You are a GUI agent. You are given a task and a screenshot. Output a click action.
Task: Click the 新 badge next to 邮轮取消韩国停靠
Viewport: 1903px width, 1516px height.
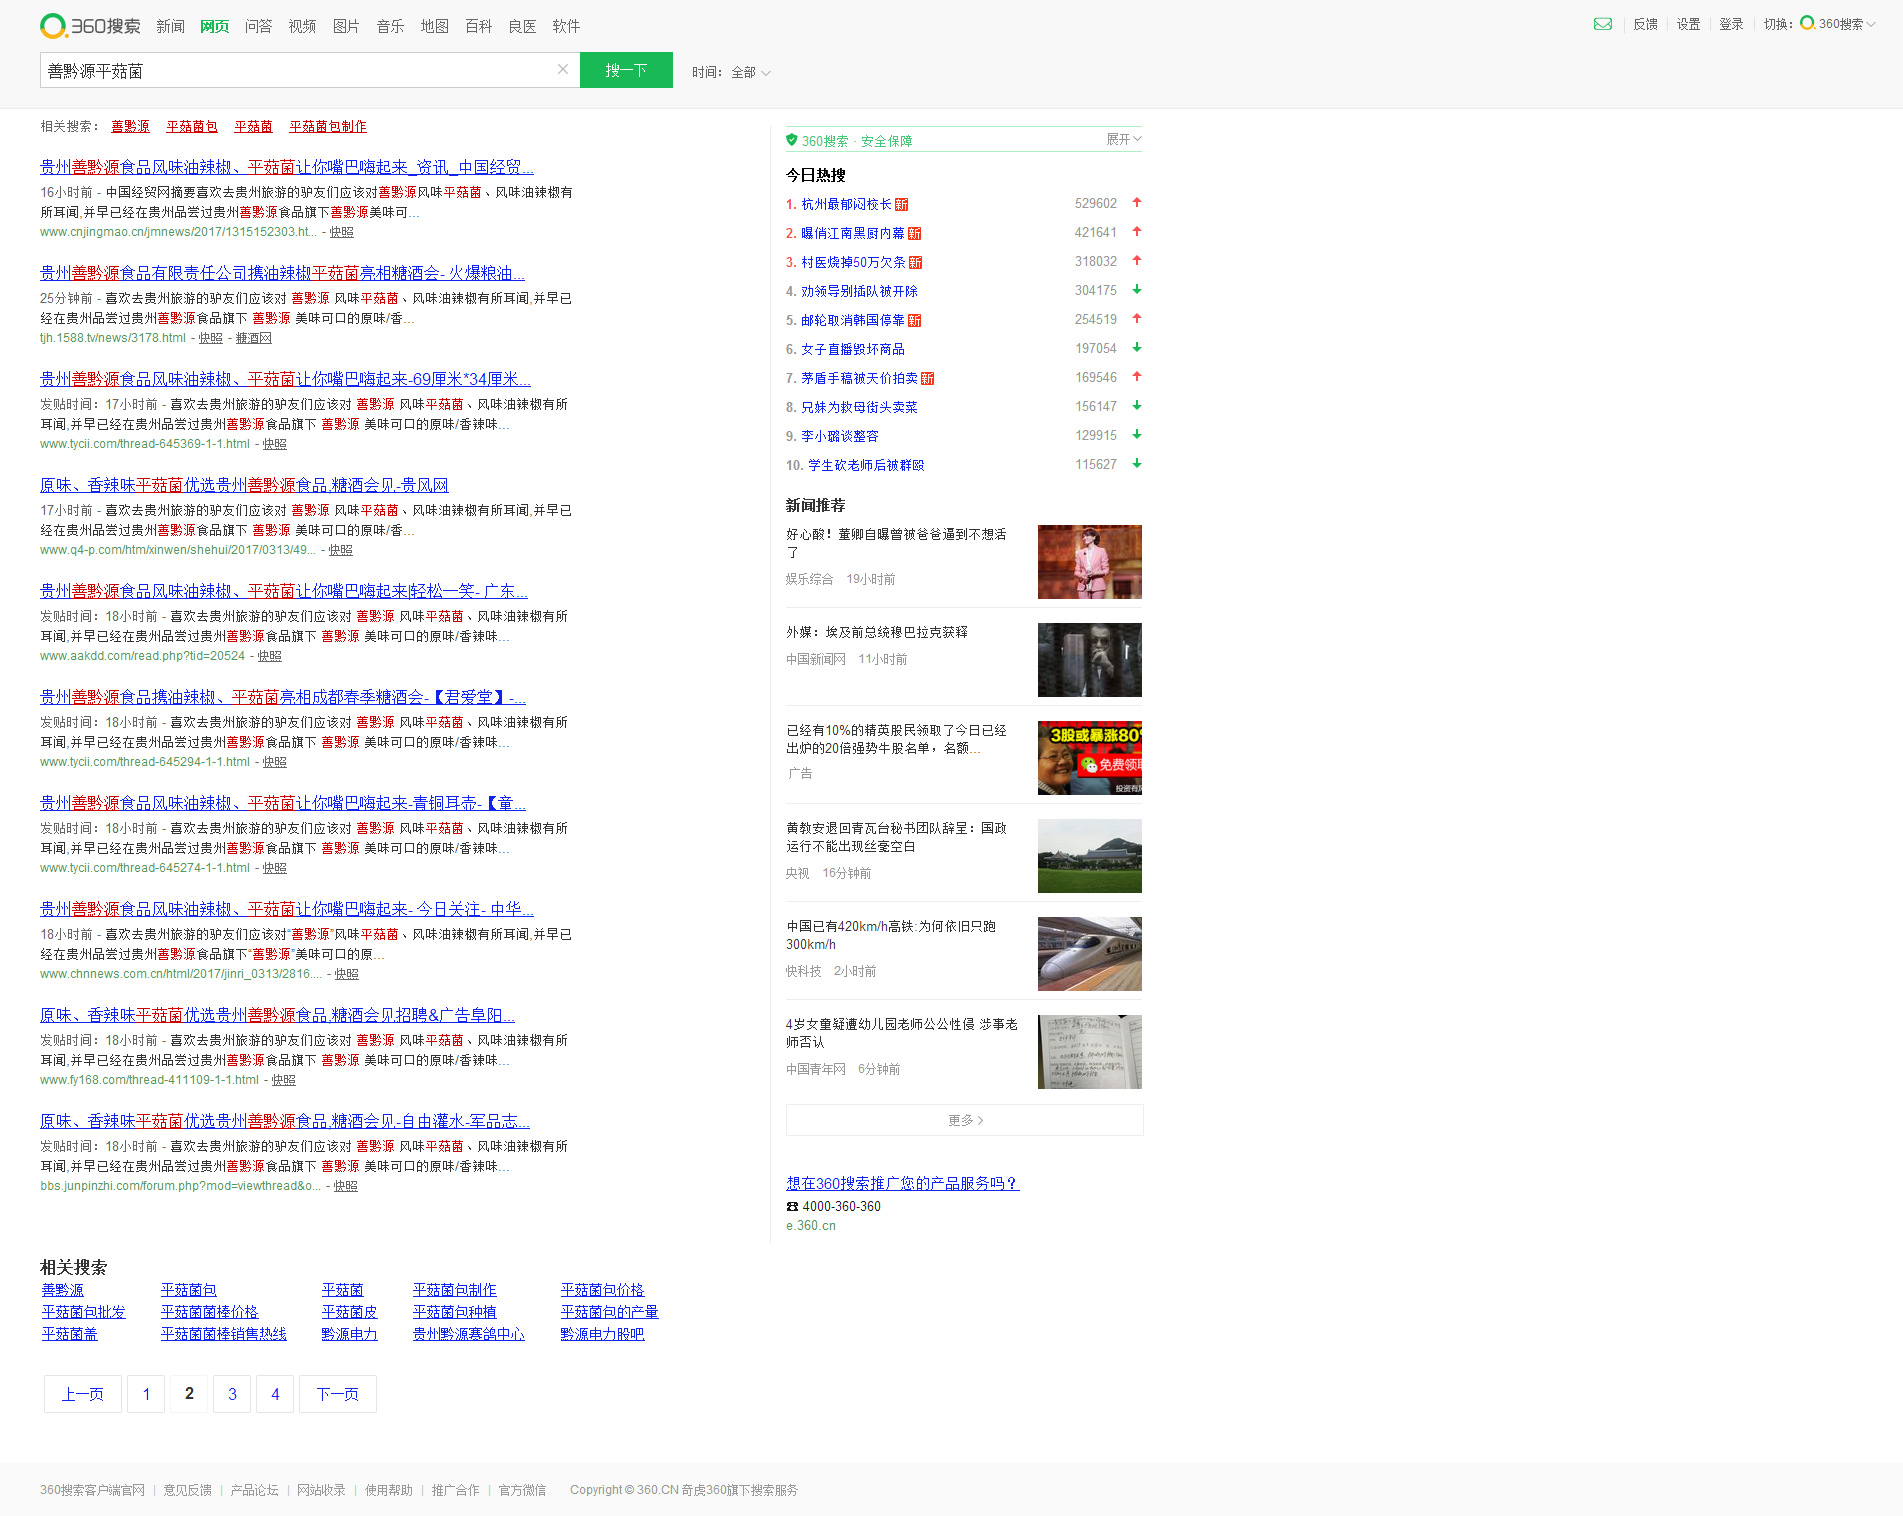click(x=915, y=320)
